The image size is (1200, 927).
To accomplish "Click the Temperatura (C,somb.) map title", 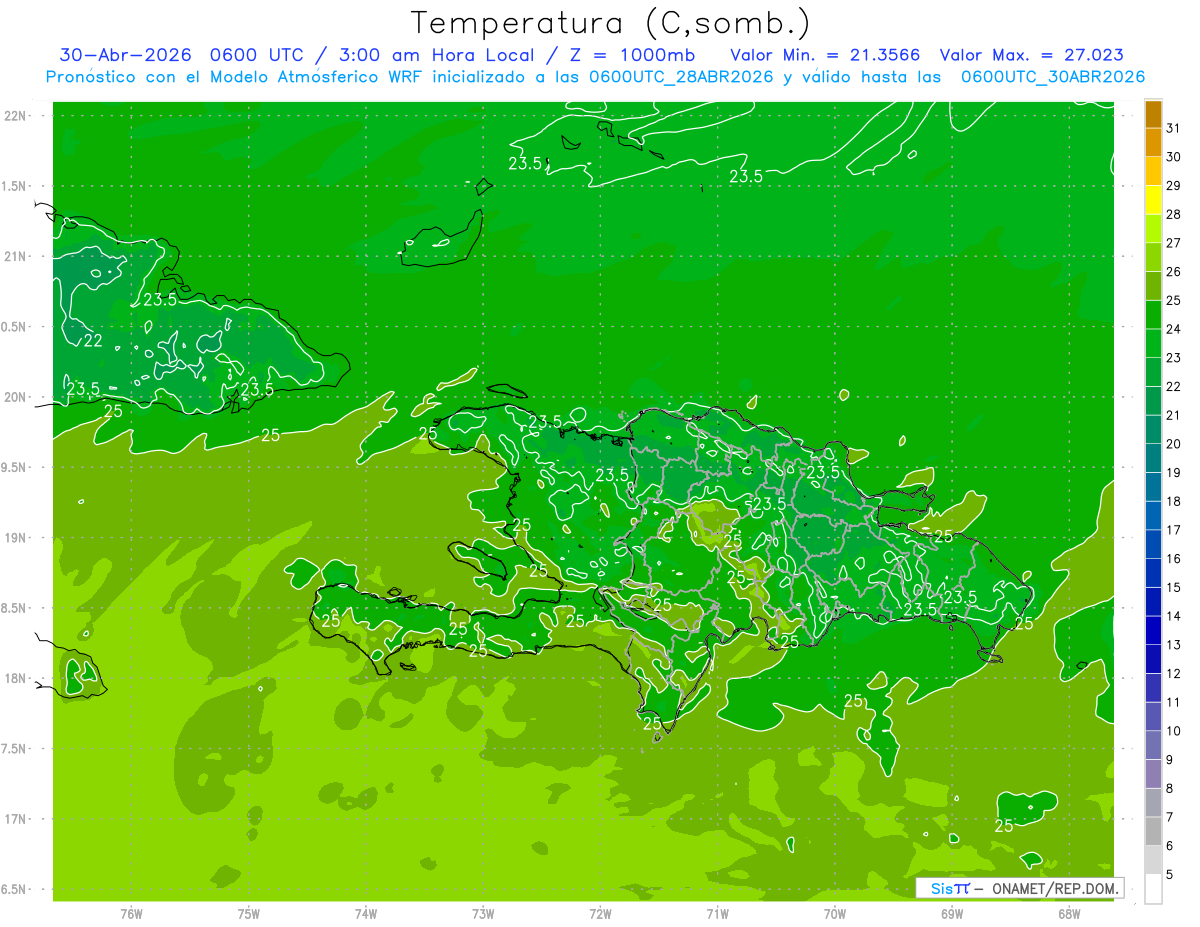I will (611, 22).
